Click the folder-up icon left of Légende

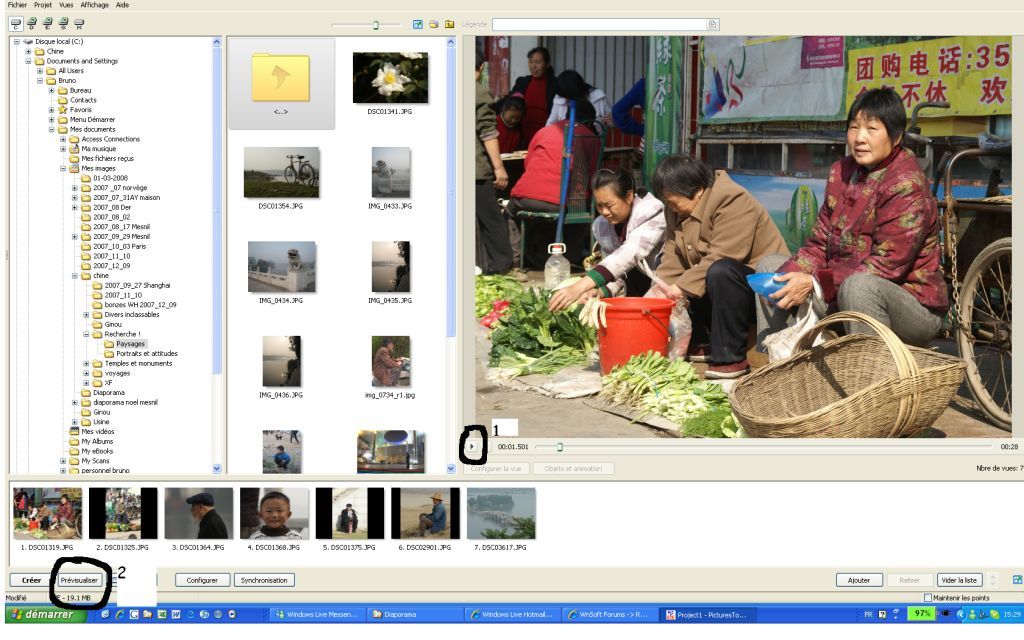pyautogui.click(x=450, y=24)
